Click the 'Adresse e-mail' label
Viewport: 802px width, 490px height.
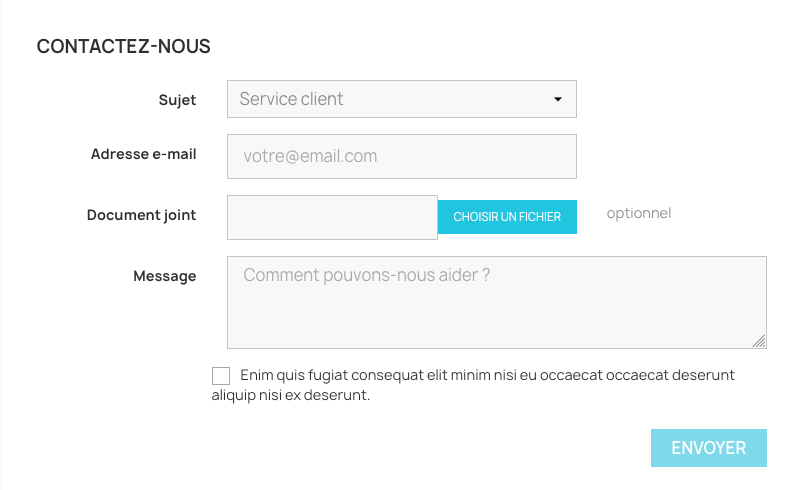pyautogui.click(x=143, y=154)
